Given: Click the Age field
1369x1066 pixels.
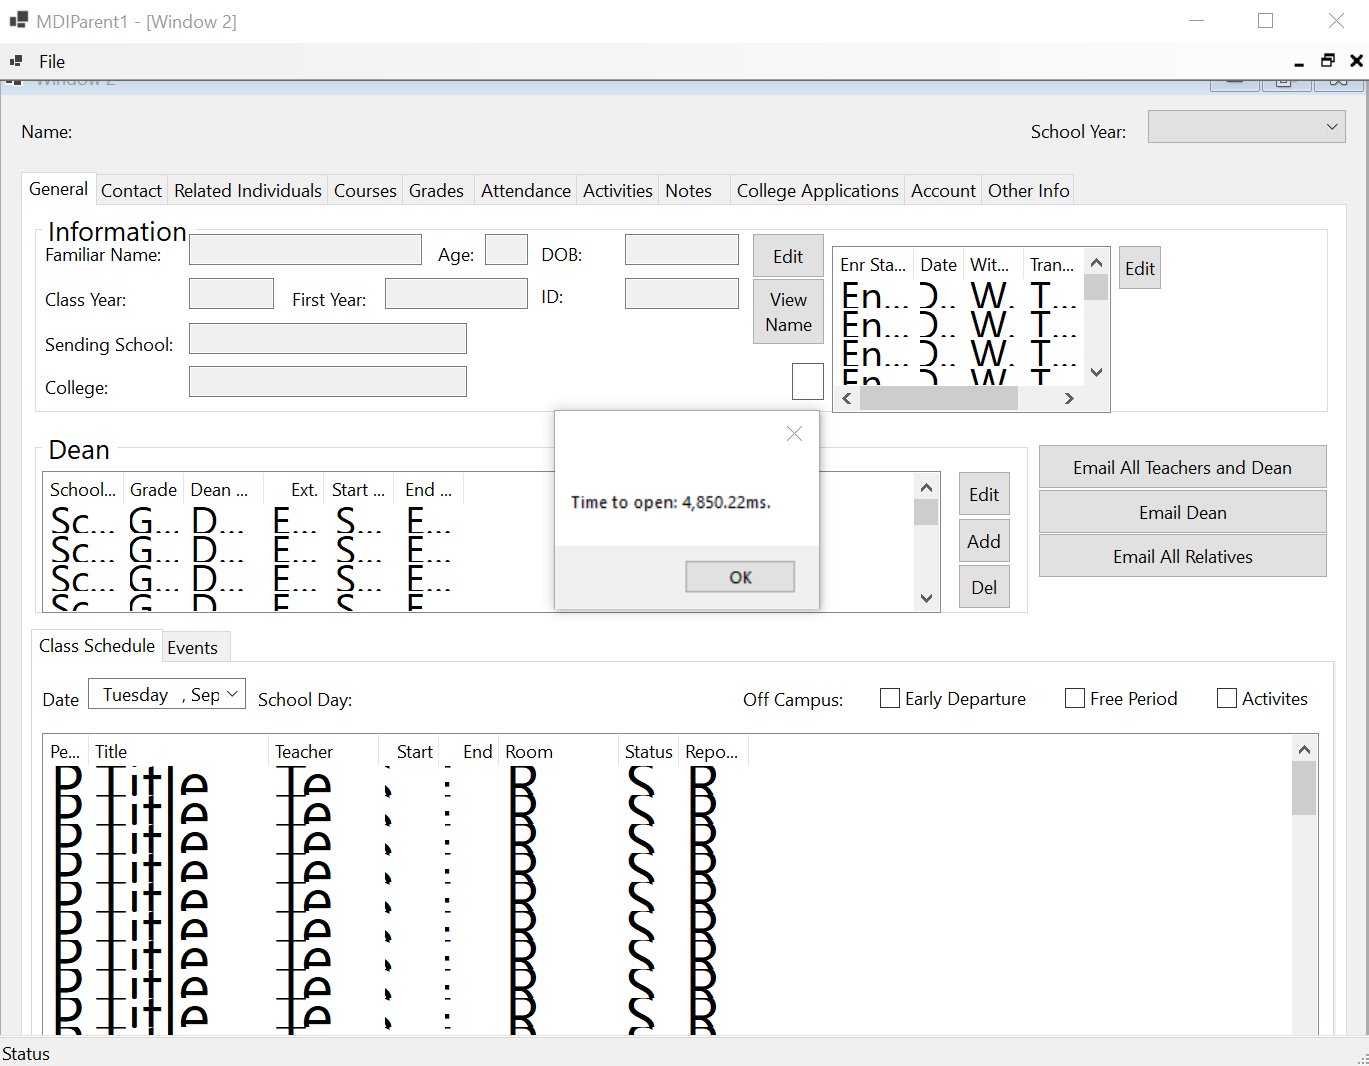Looking at the screenshot, I should point(506,250).
